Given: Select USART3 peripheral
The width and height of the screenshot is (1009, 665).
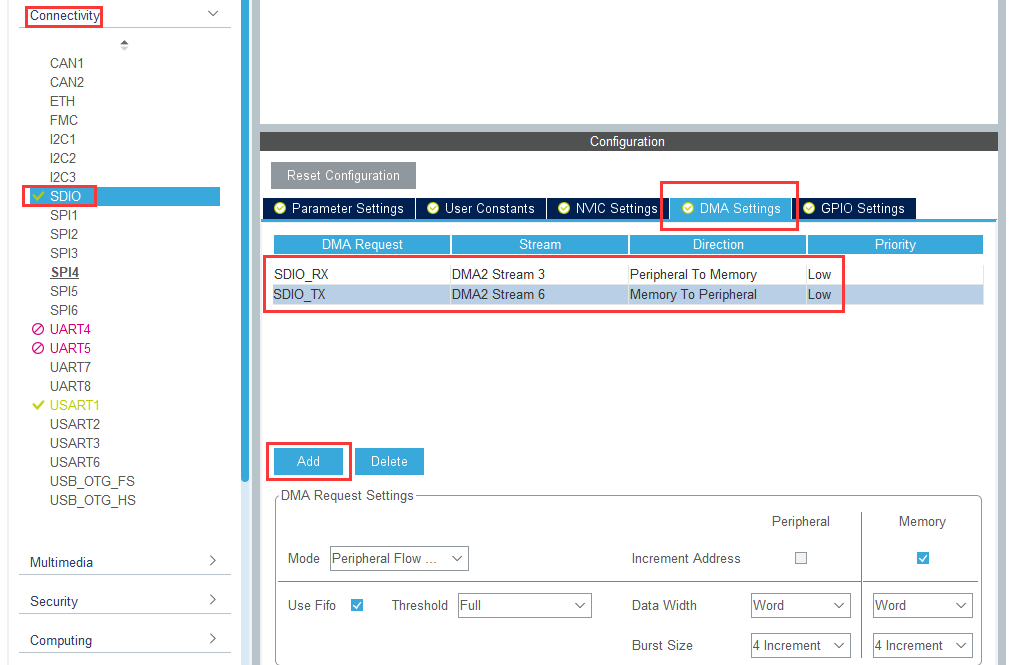Looking at the screenshot, I should pos(75,443).
